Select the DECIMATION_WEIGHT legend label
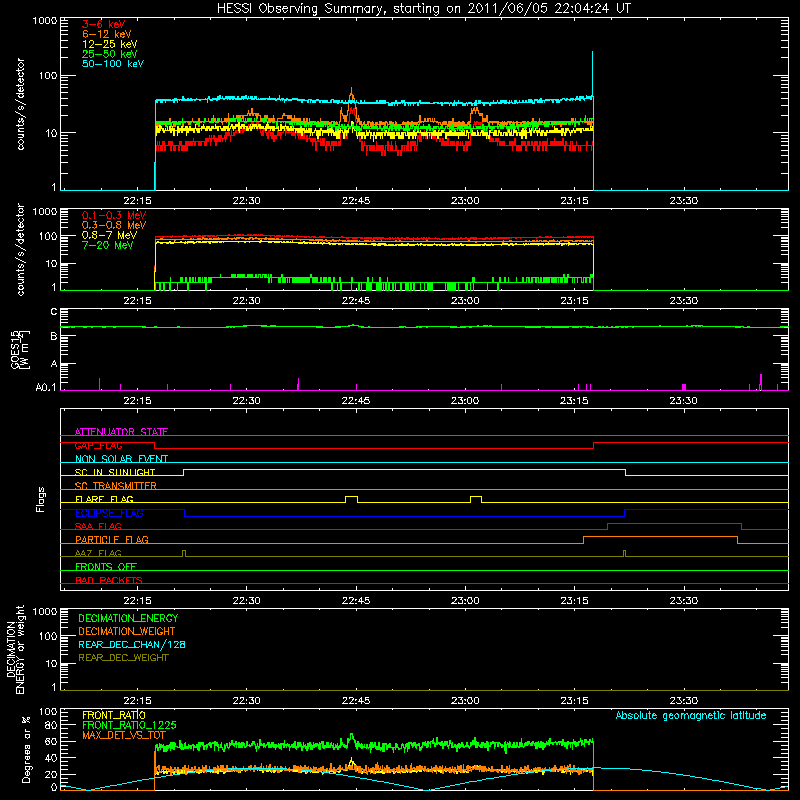 [127, 631]
